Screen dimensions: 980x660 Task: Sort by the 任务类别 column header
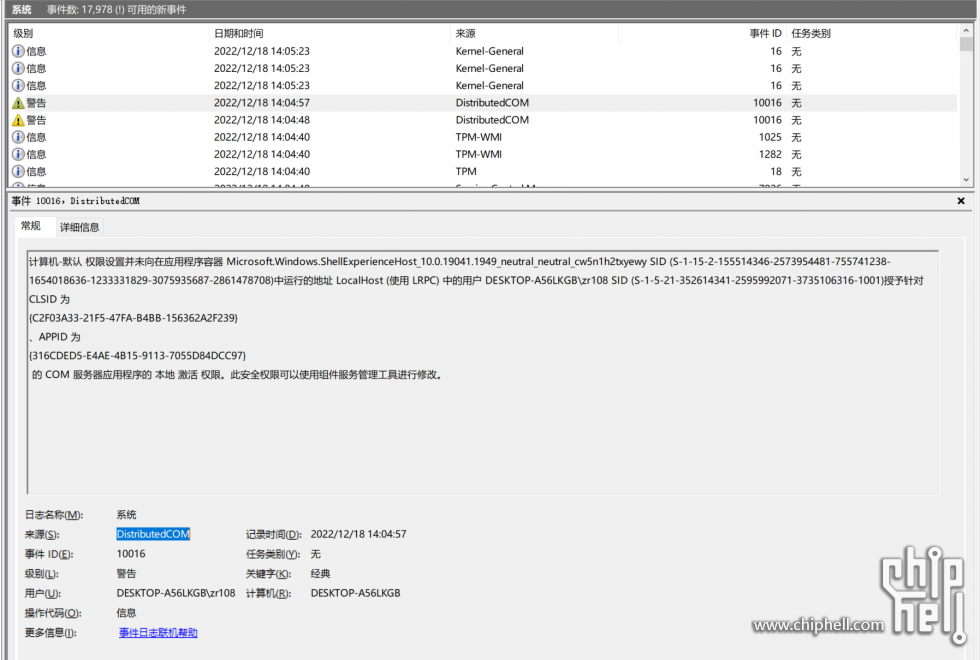[811, 34]
